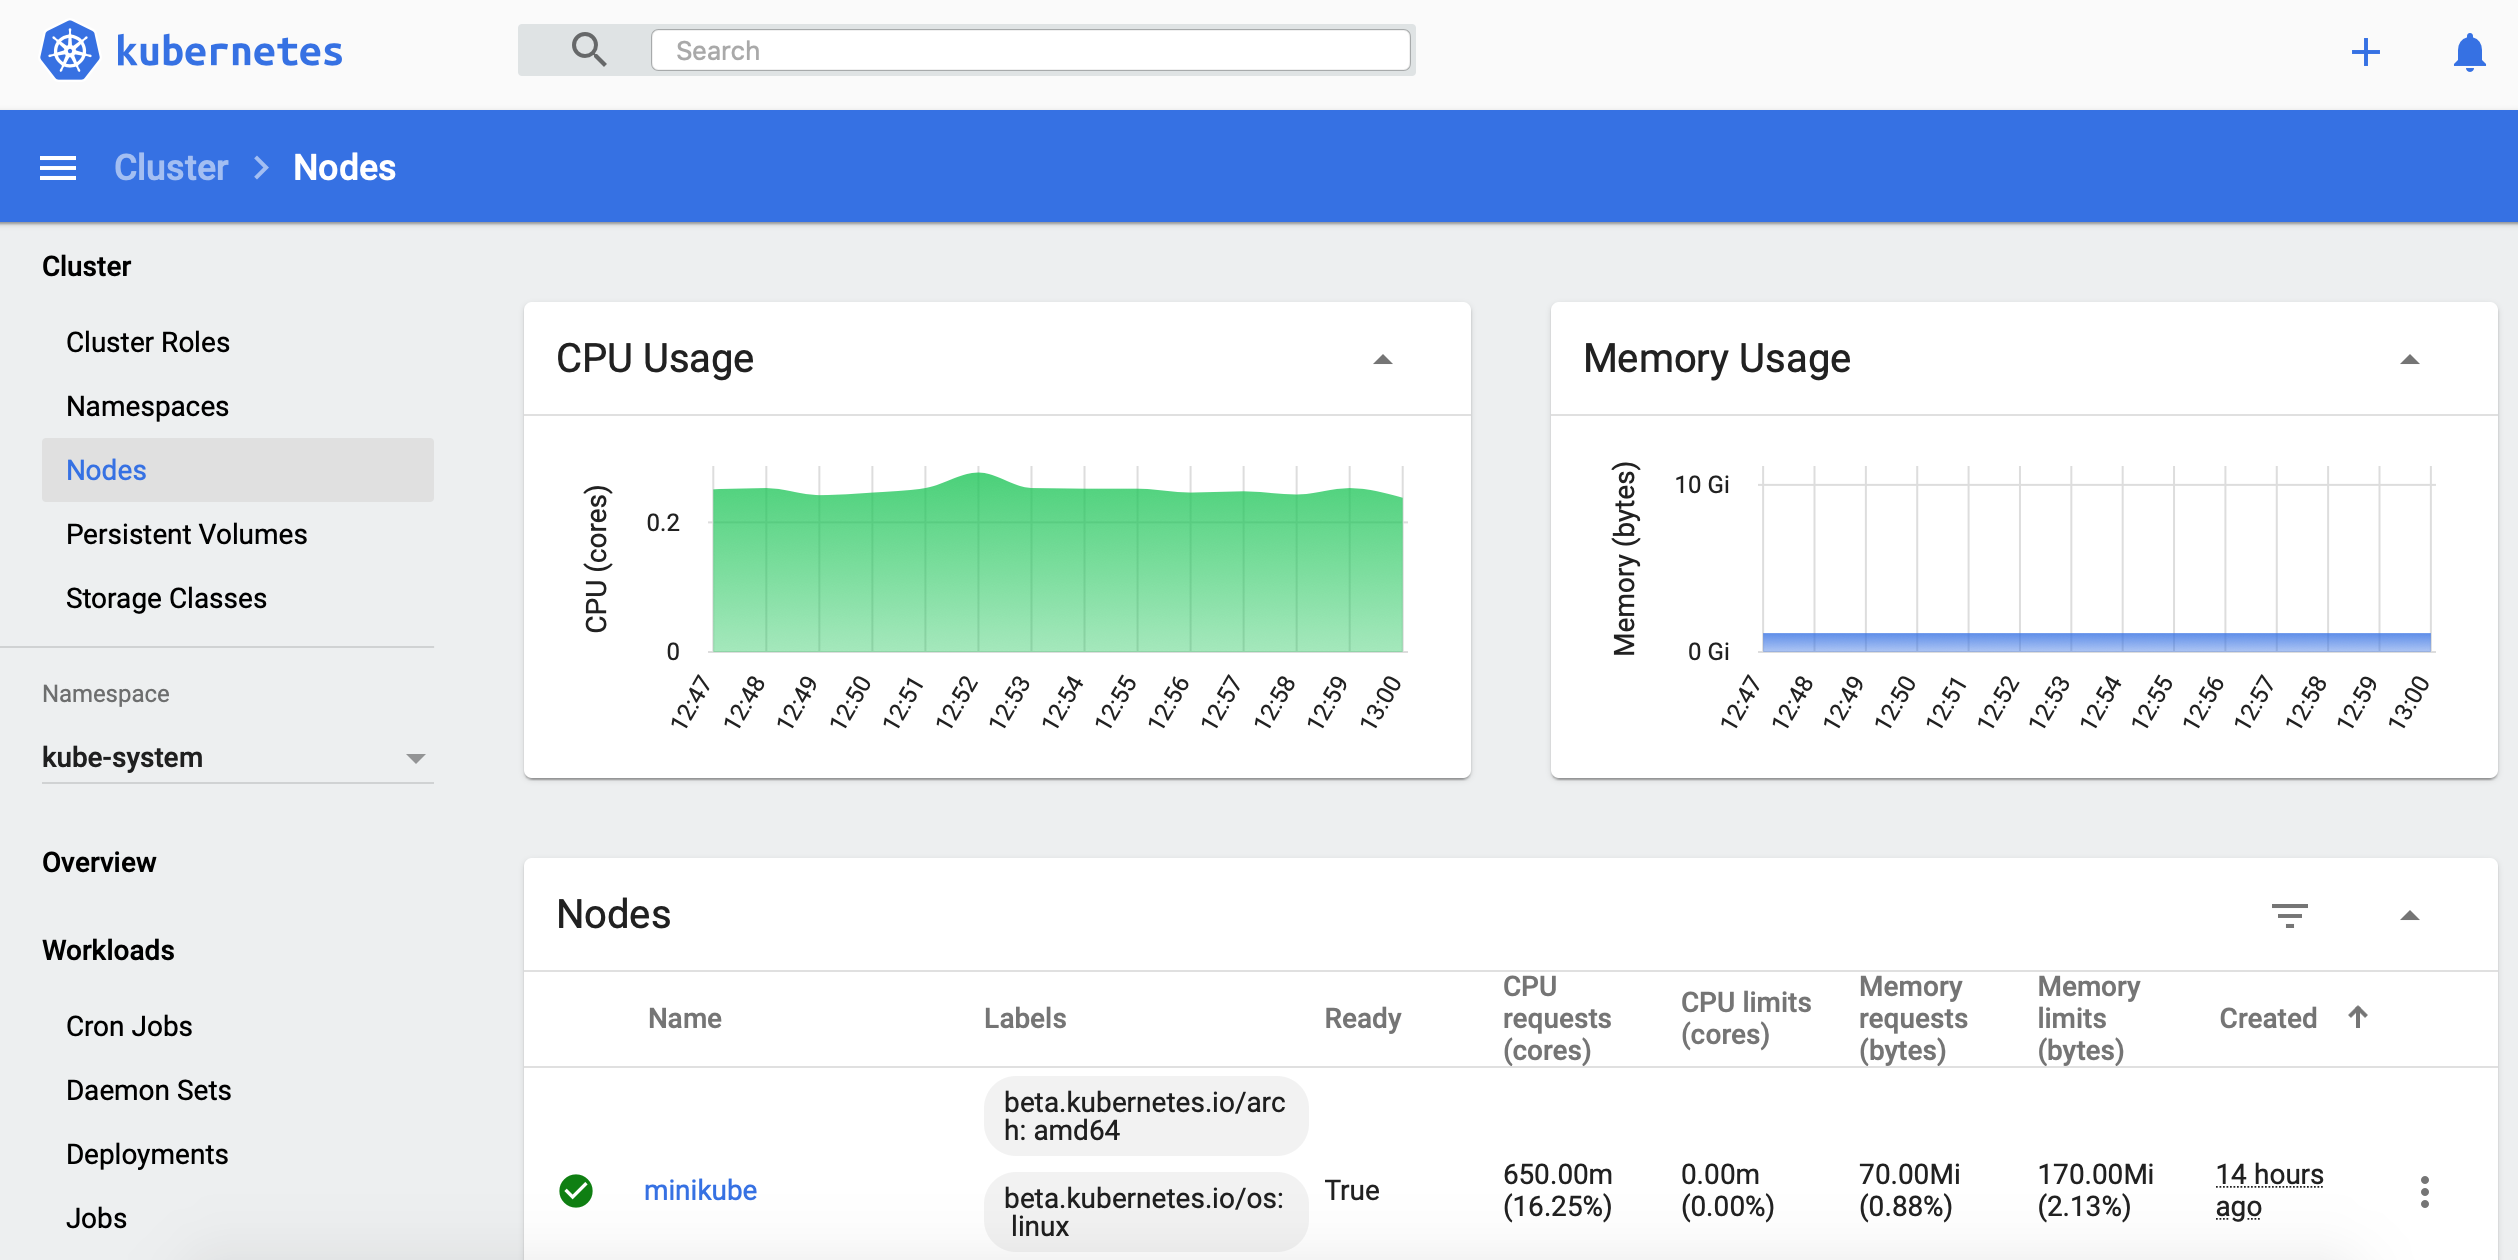Click the green ready status icon
Viewport: 2518px width, 1260px height.
(x=576, y=1190)
